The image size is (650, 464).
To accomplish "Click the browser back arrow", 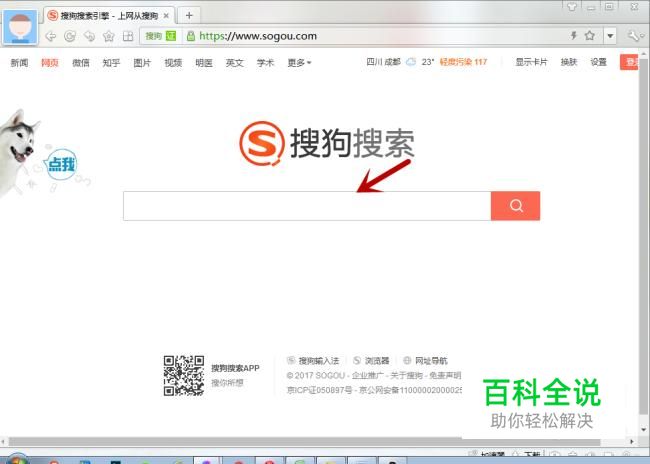I will click(51, 36).
